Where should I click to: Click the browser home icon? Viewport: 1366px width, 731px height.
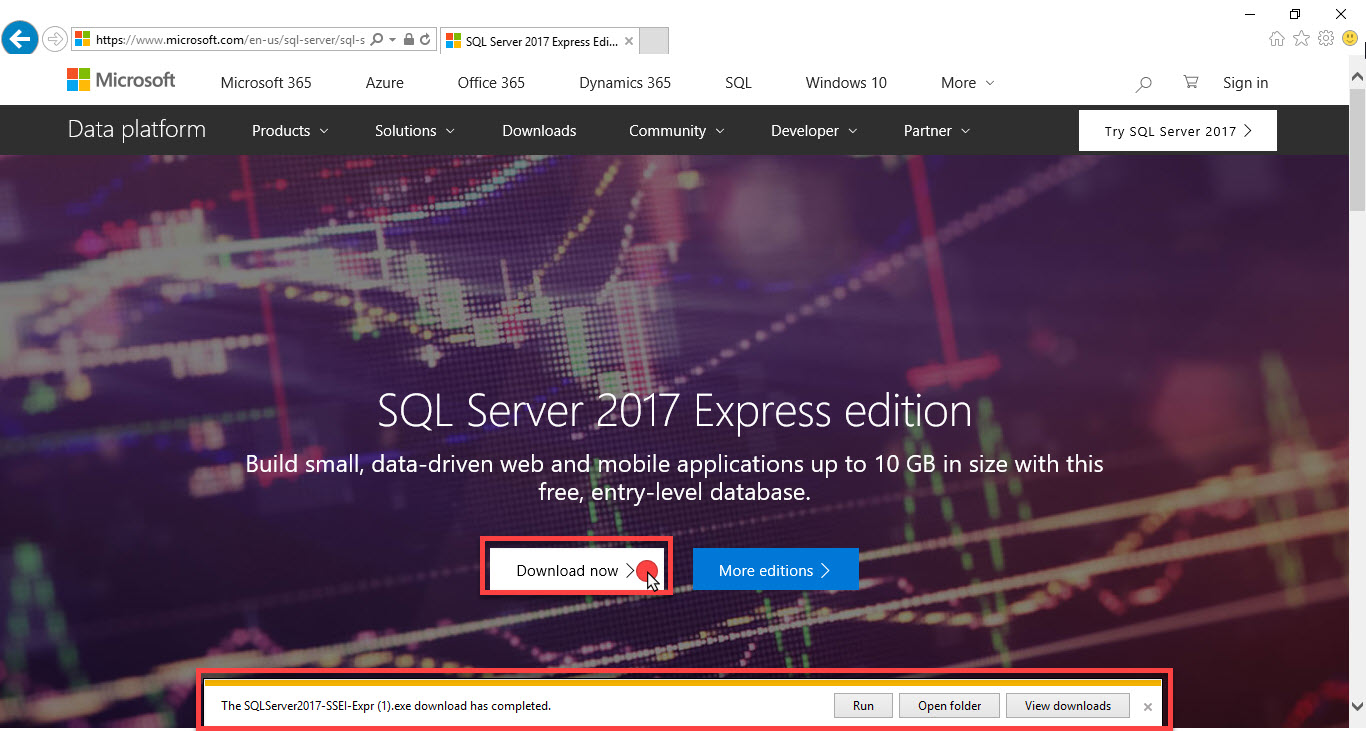[1277, 37]
